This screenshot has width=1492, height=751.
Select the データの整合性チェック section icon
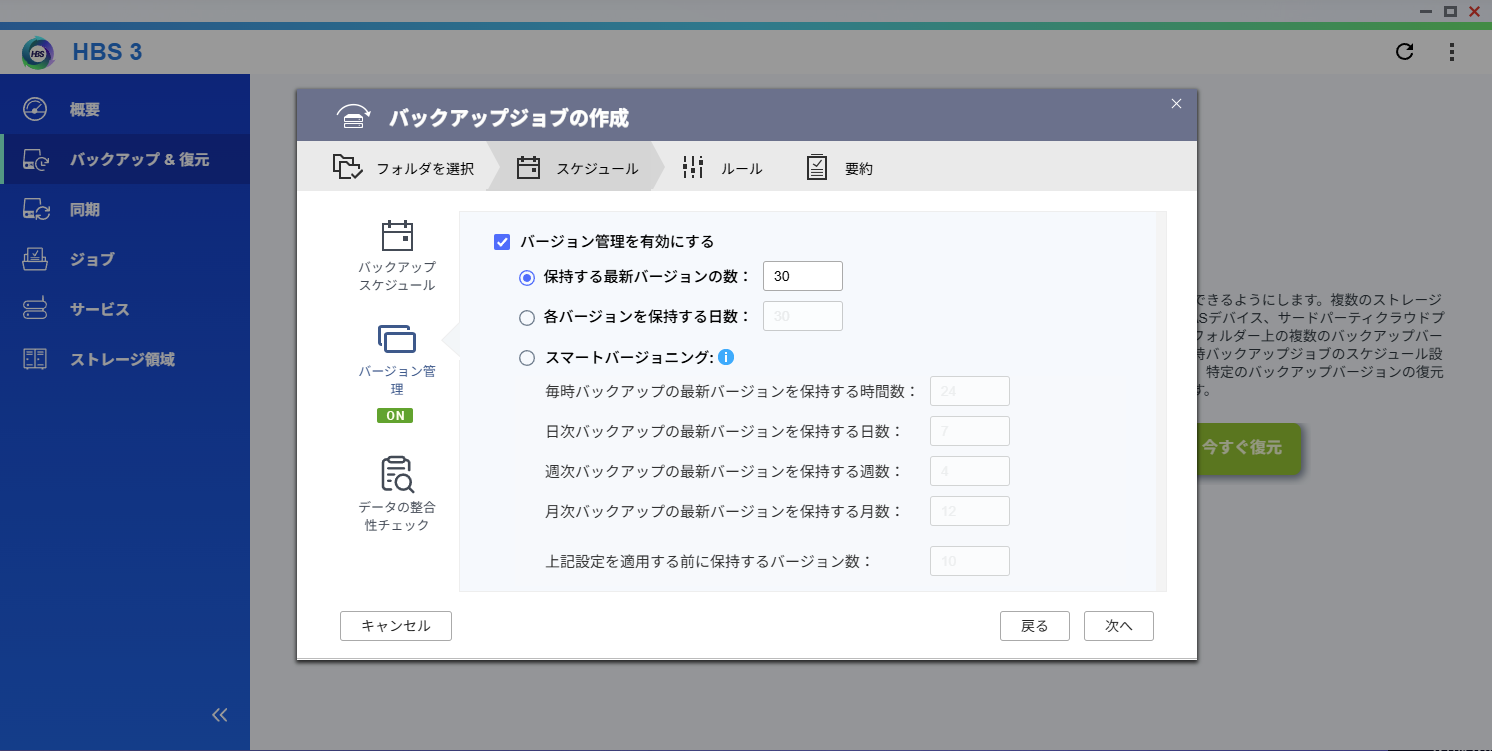[397, 474]
